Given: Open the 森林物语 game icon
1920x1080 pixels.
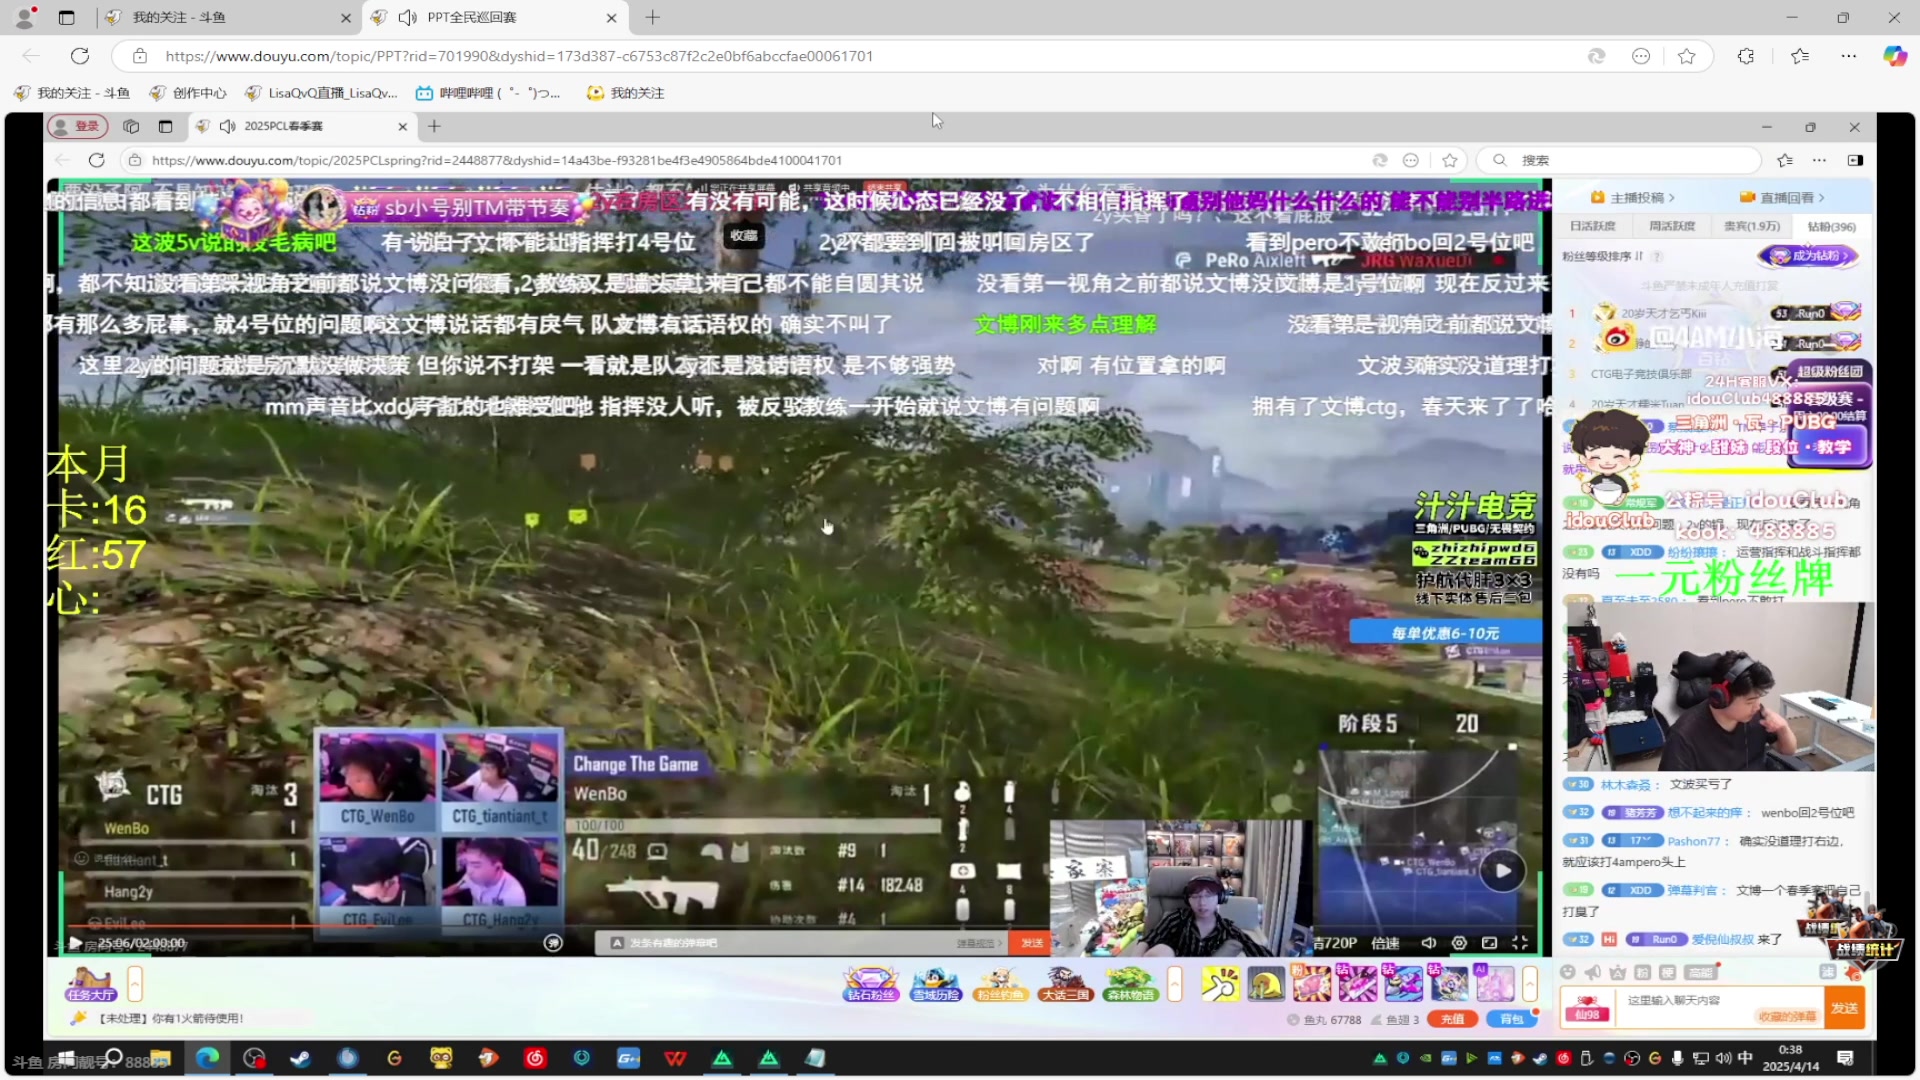Looking at the screenshot, I should click(1130, 985).
